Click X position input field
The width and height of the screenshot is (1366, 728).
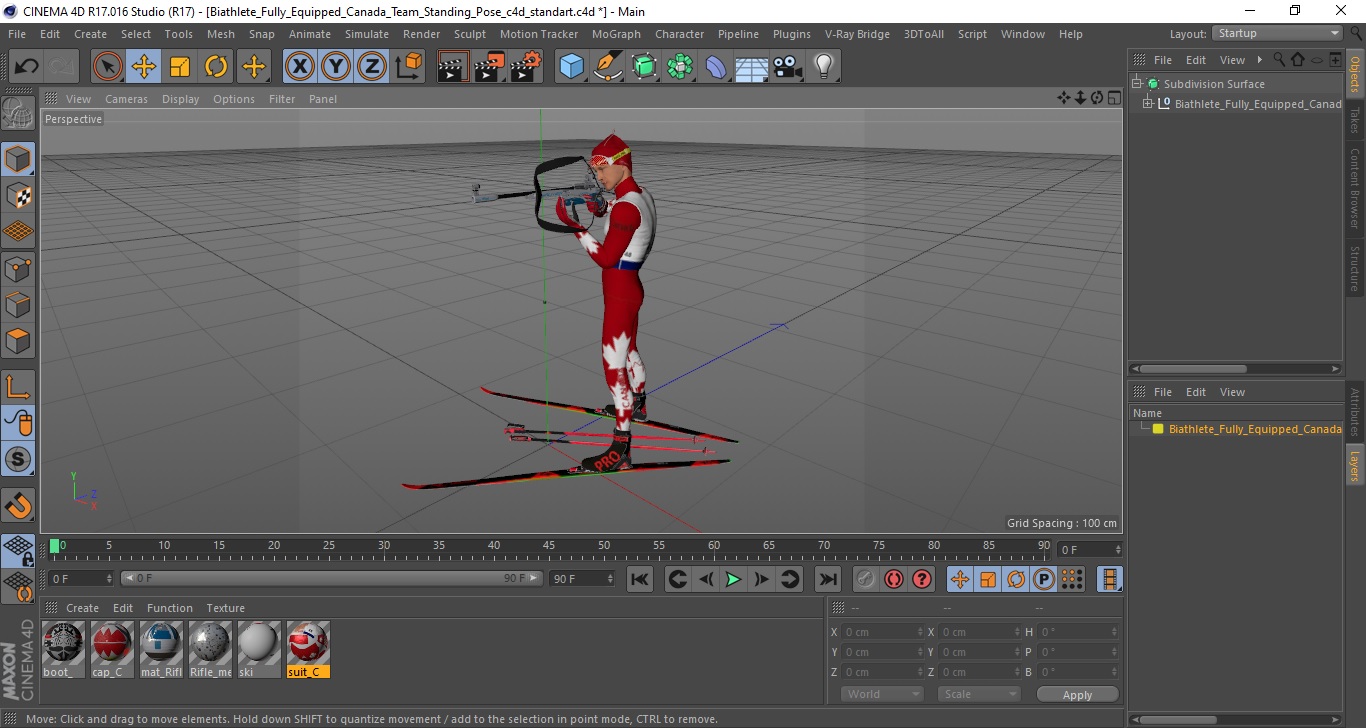[884, 632]
